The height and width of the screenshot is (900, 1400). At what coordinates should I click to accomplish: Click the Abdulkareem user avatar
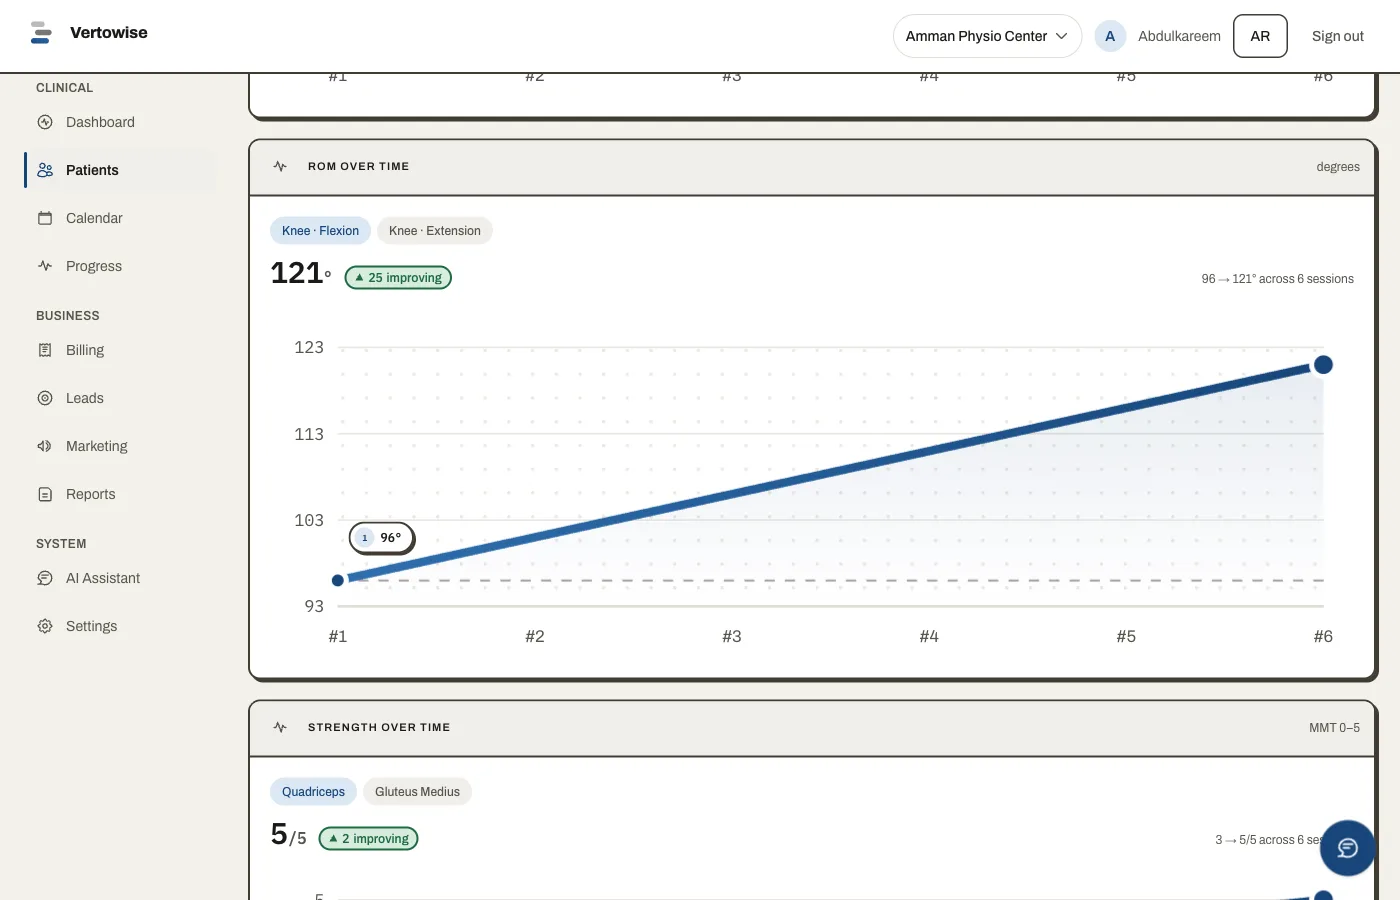click(x=1110, y=36)
